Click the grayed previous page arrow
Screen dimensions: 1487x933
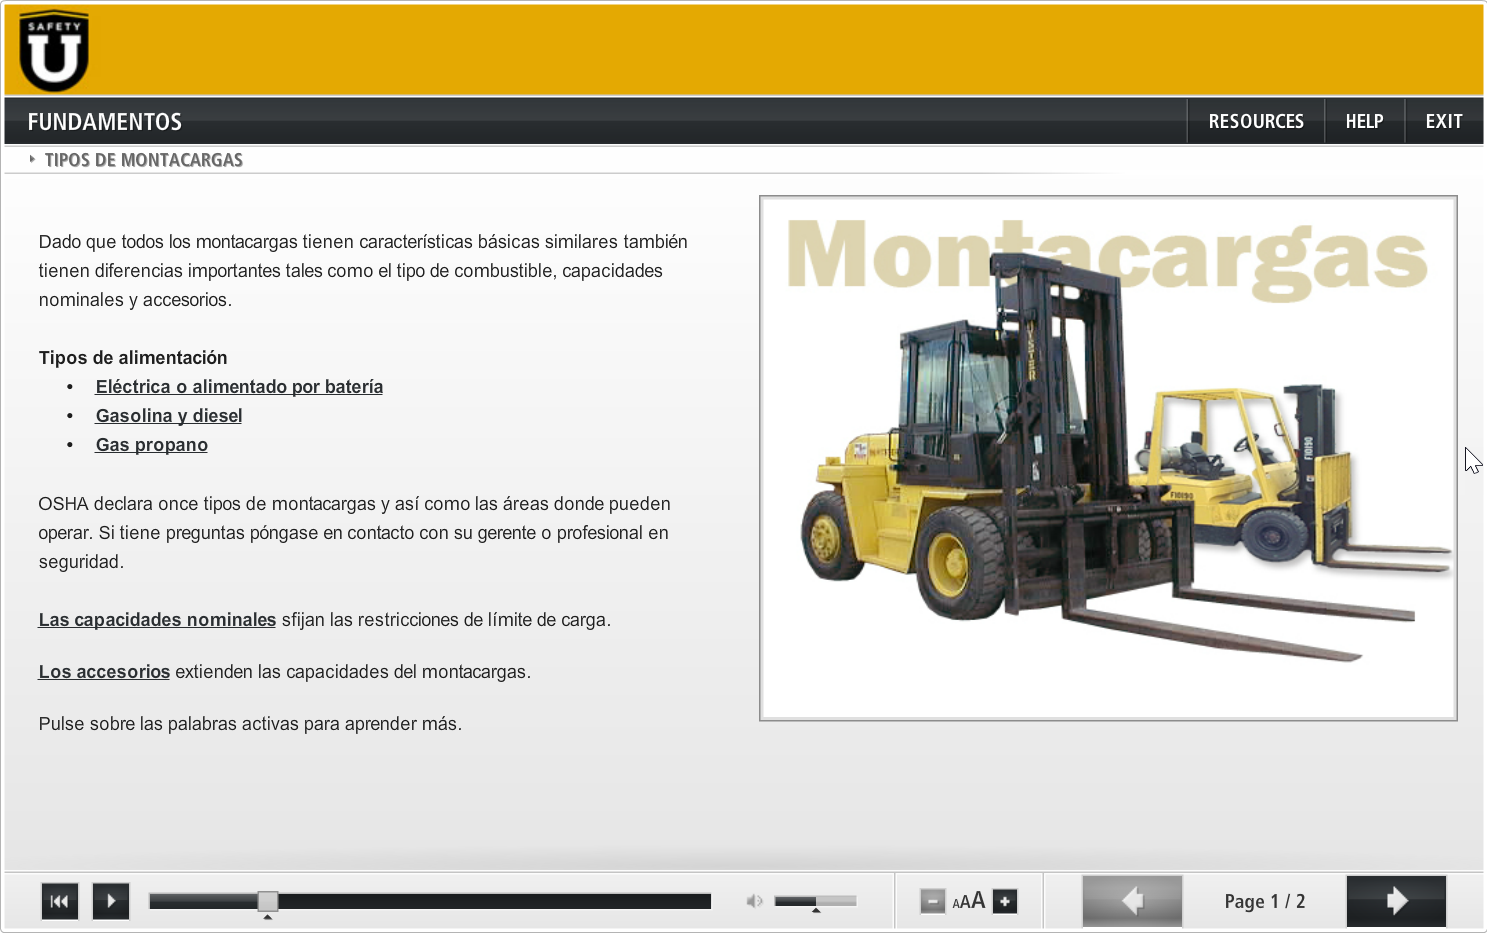[x=1131, y=900]
